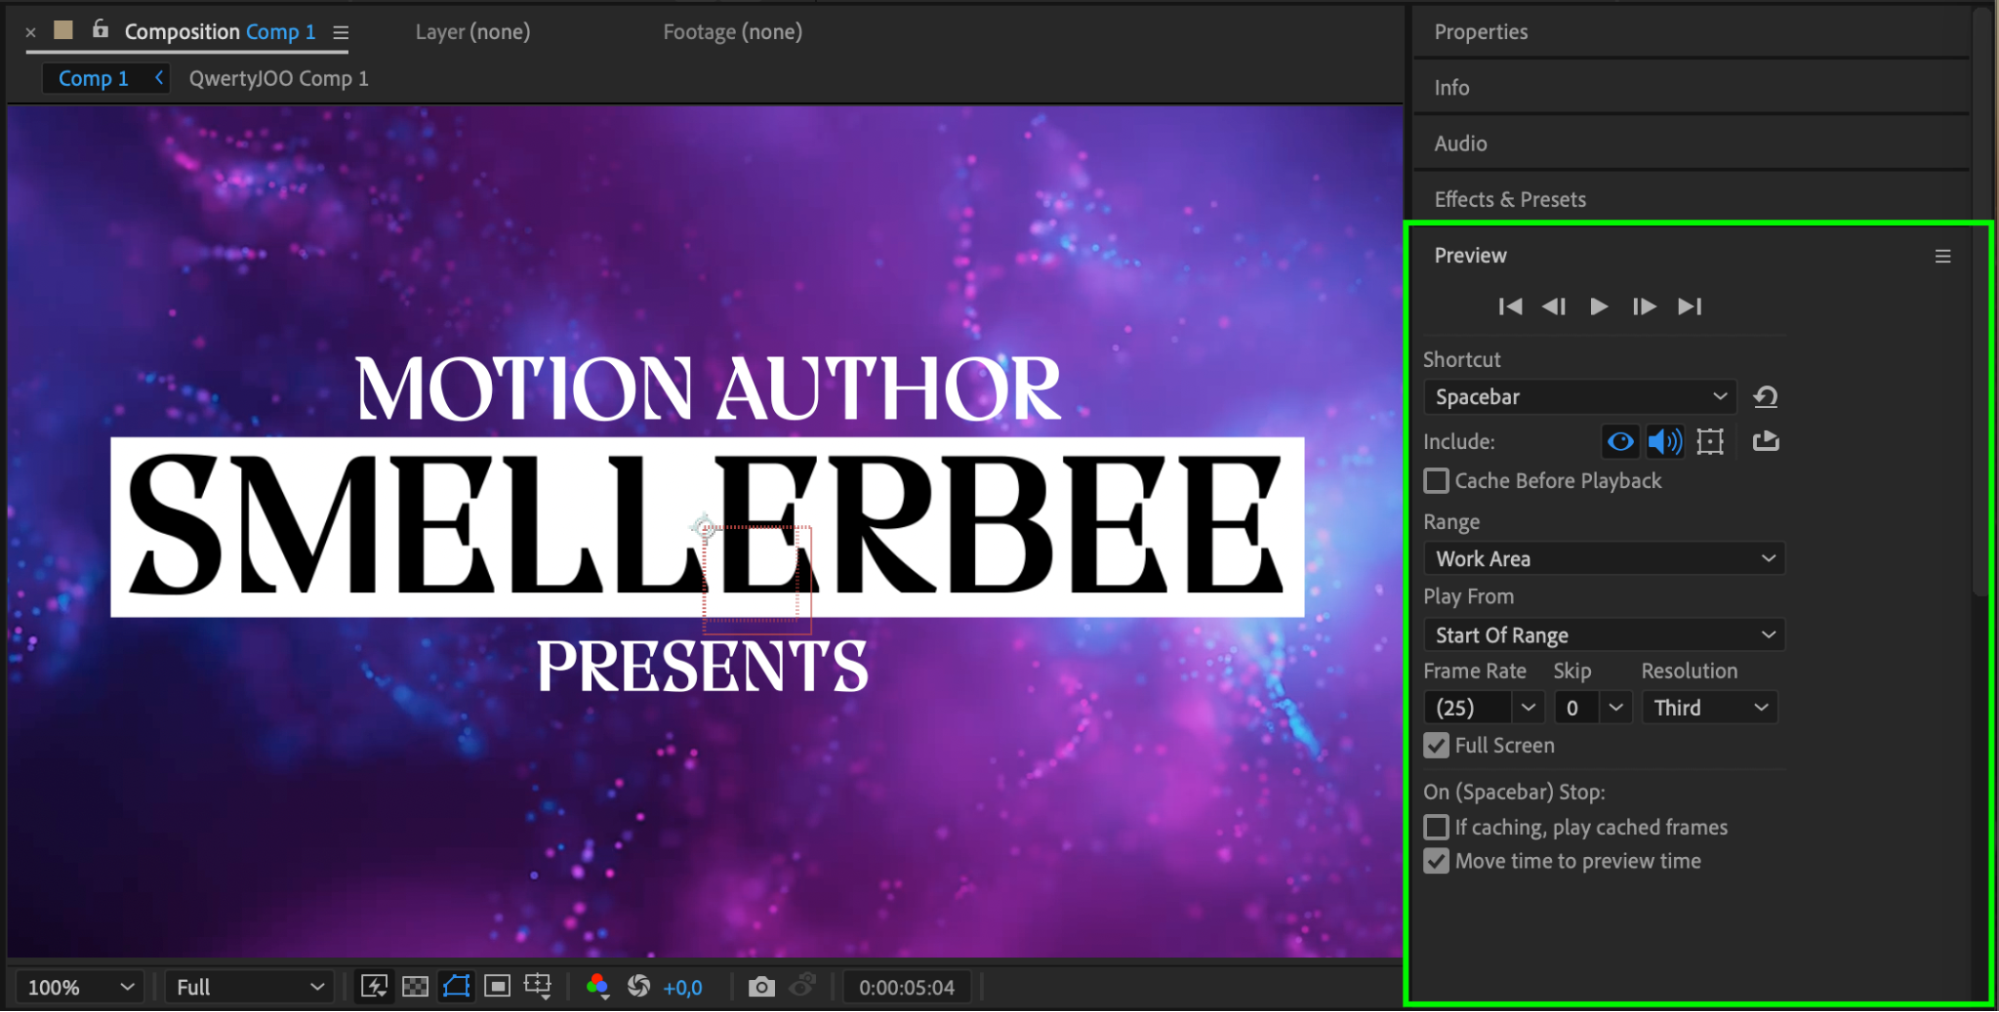The width and height of the screenshot is (1999, 1012).
Task: Switch to QwertyJOO Comp 1 breadcrumb
Action: coord(278,78)
